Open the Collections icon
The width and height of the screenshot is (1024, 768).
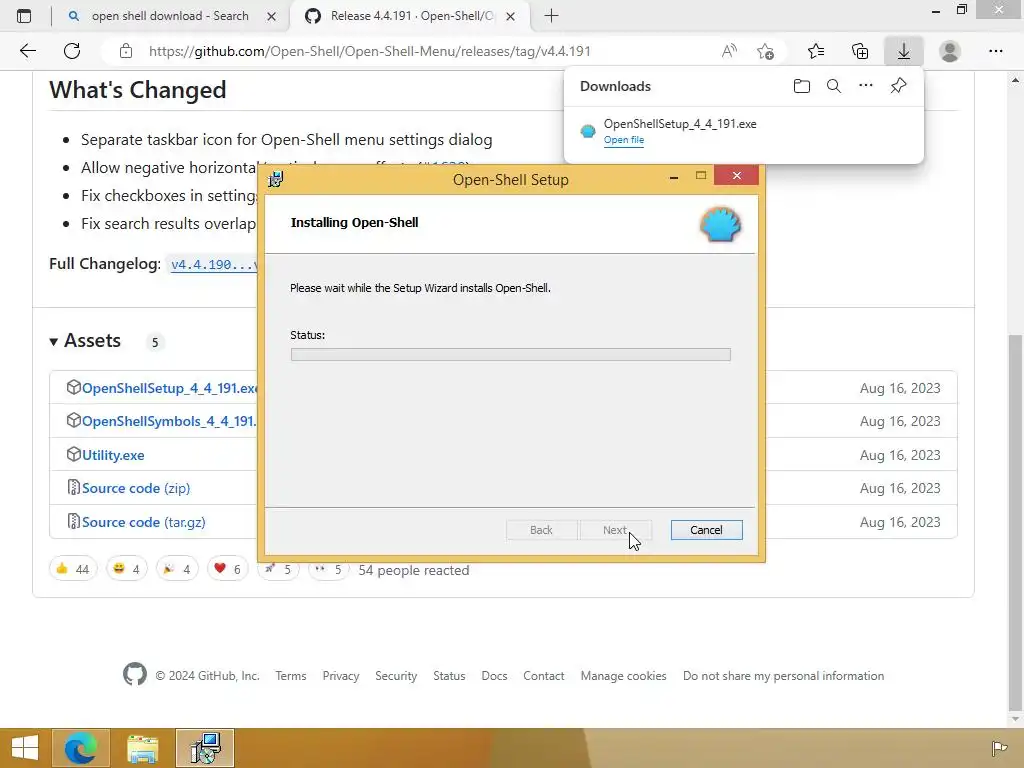pos(860,51)
